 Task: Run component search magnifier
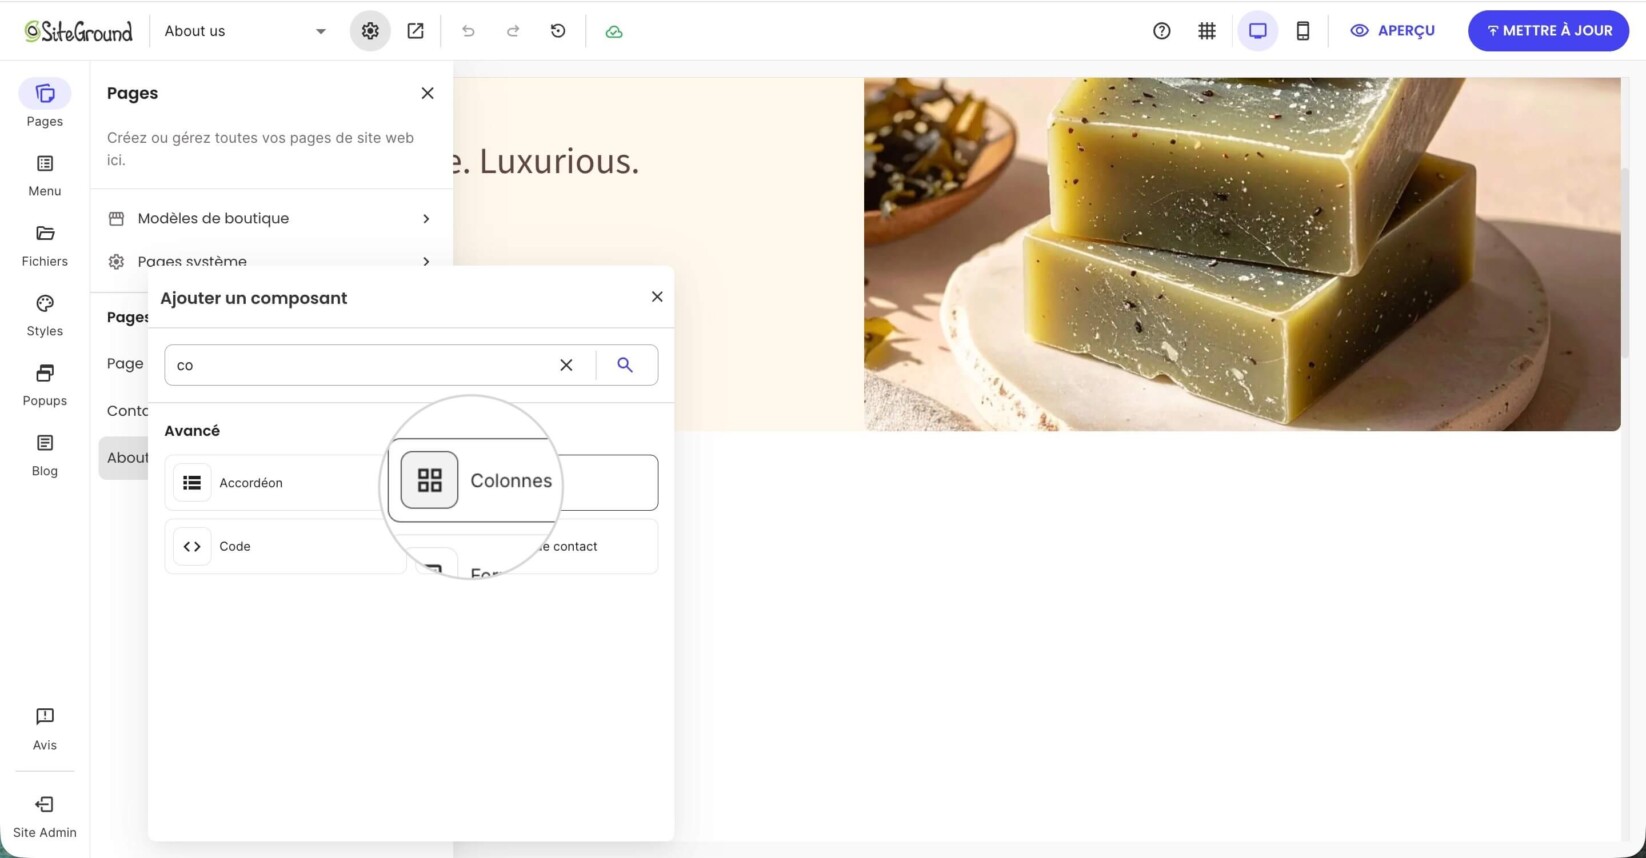coord(625,365)
